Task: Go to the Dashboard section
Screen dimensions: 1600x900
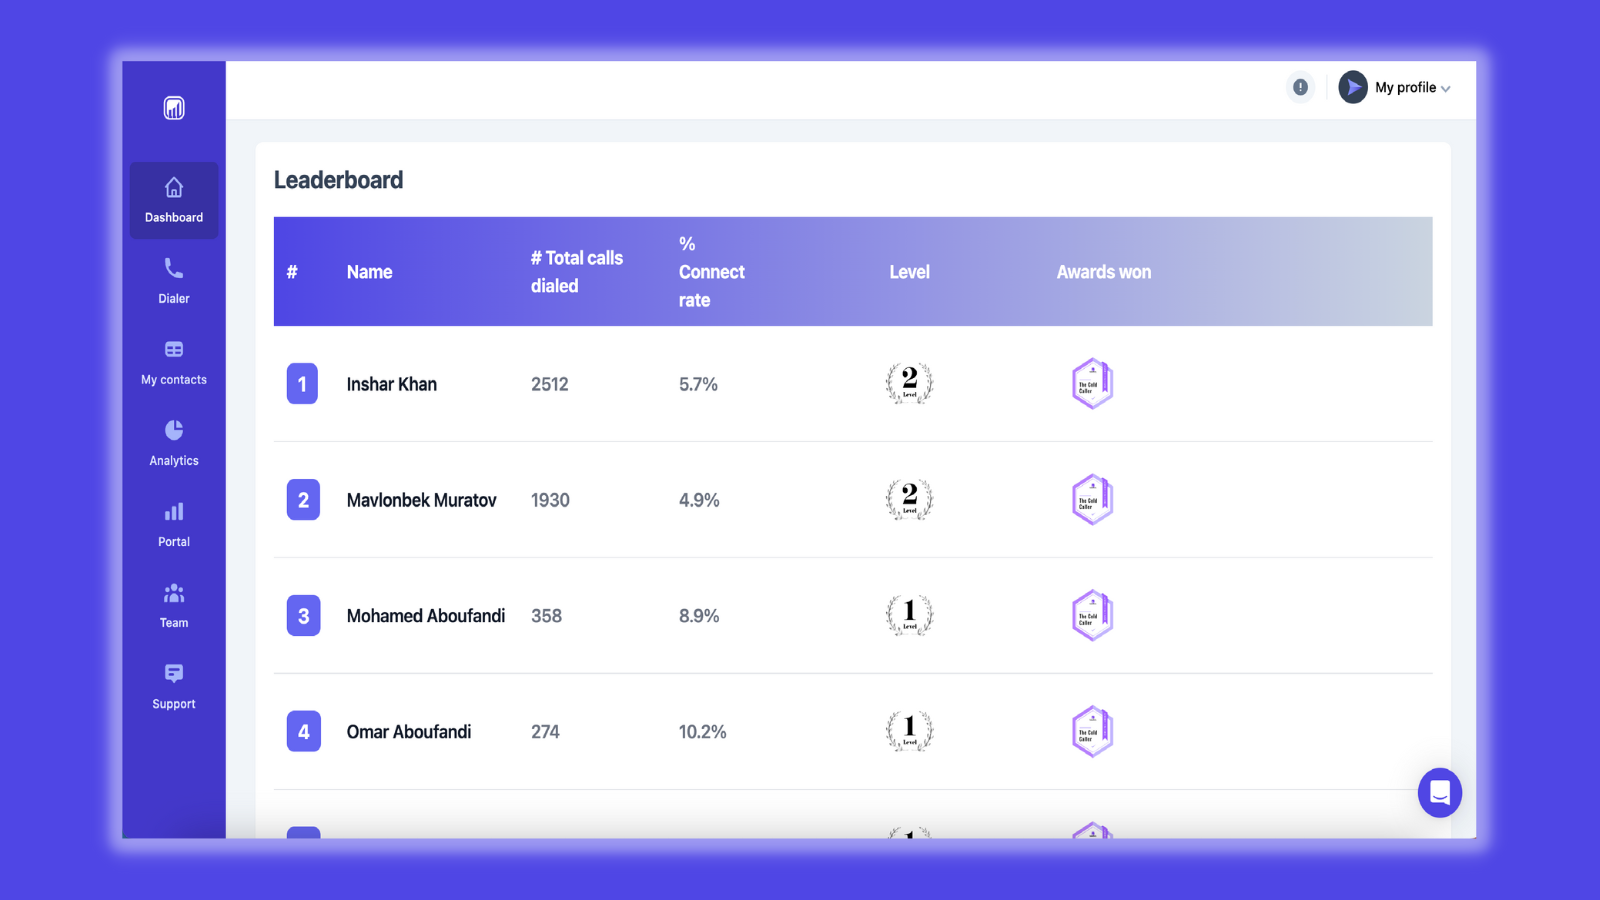Action: click(173, 200)
